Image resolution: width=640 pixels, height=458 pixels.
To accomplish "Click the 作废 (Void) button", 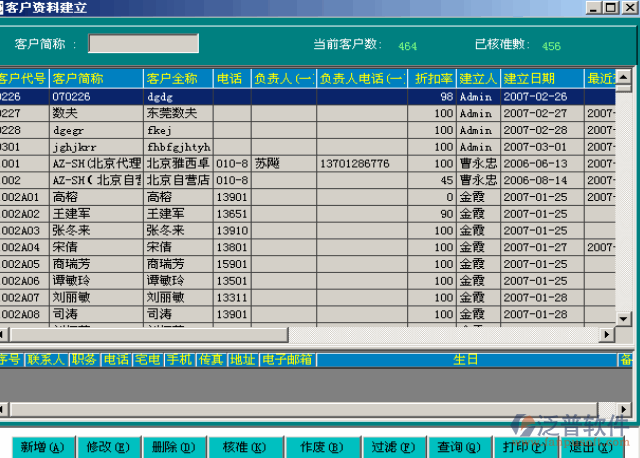I will coord(320,447).
